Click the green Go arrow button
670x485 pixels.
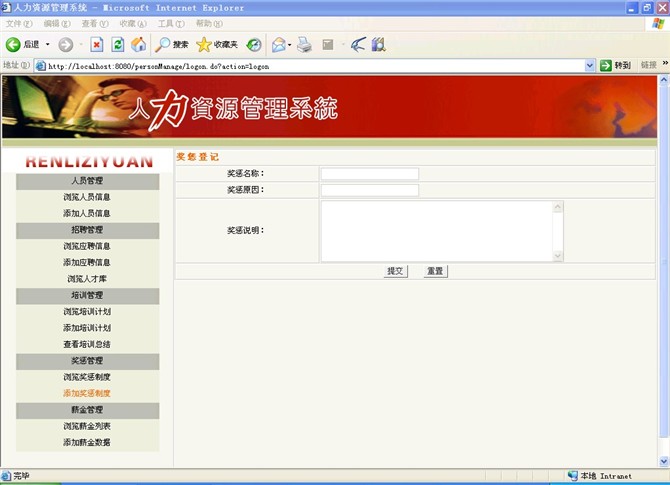point(606,66)
